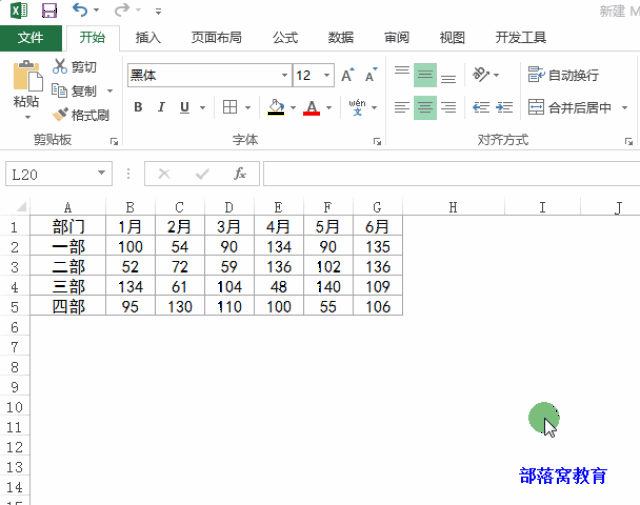This screenshot has width=640, height=505.
Task: Apply fill color with paint bucket icon
Action: pos(276,107)
